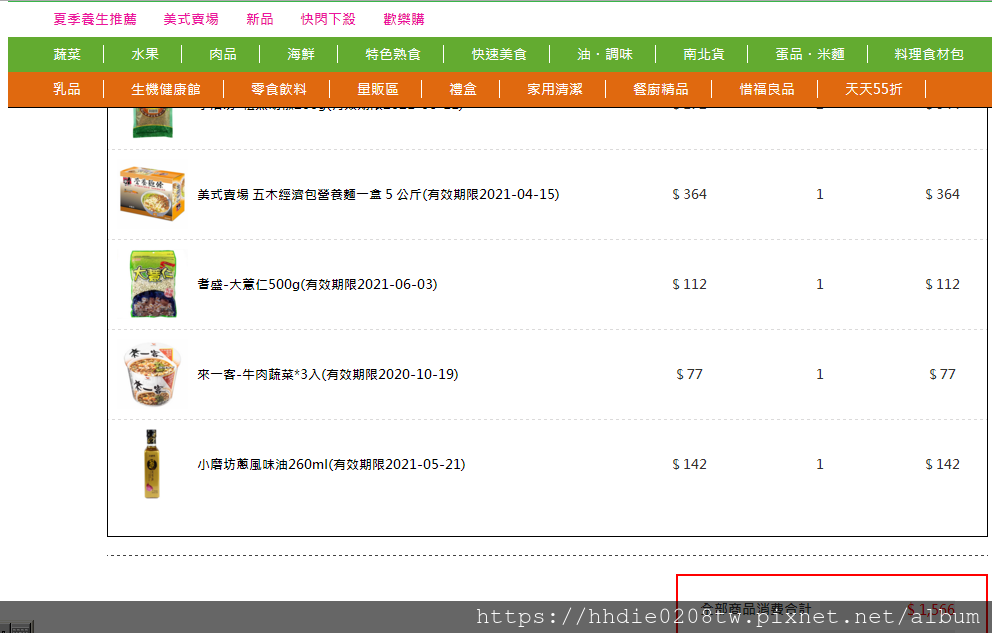Browse the 家用清潔 category
Image resolution: width=992 pixels, height=633 pixels.
[555, 89]
